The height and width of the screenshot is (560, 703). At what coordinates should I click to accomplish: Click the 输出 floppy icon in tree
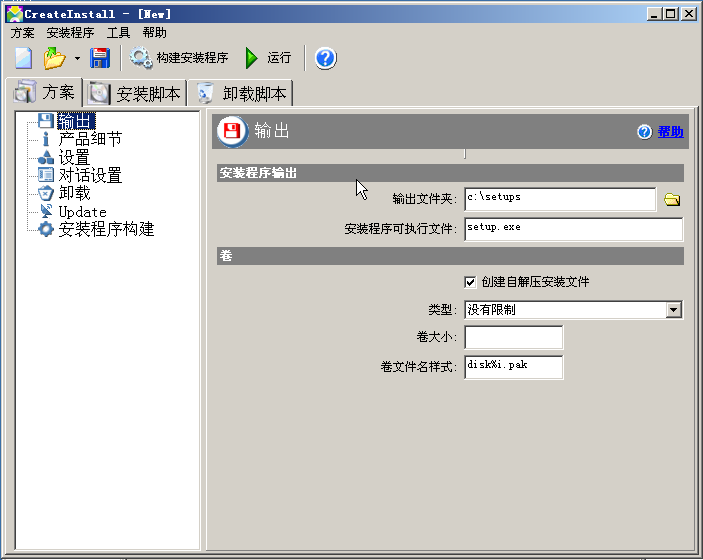[x=46, y=121]
